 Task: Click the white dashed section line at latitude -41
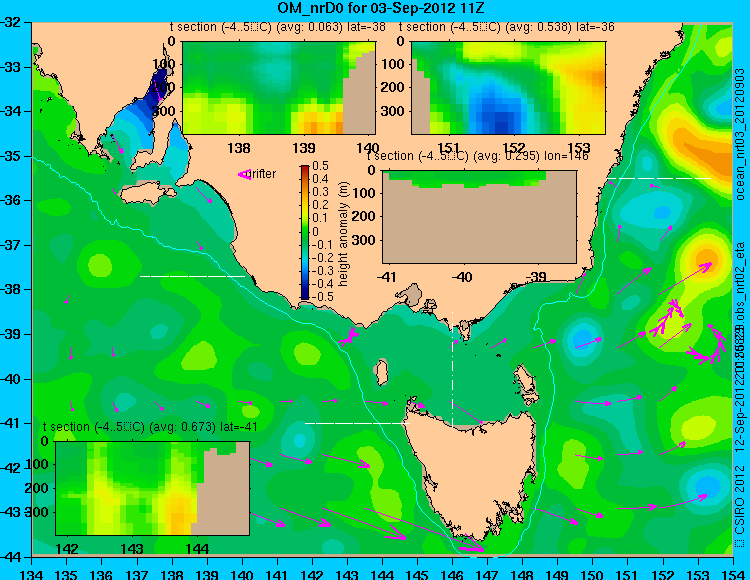357,423
